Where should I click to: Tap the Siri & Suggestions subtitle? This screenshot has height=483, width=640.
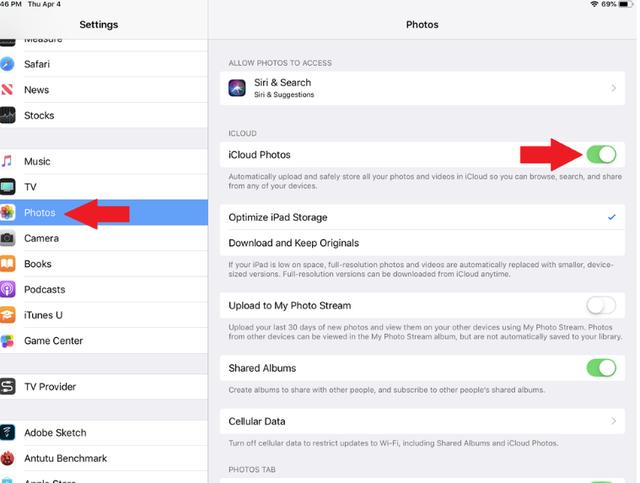[x=284, y=95]
